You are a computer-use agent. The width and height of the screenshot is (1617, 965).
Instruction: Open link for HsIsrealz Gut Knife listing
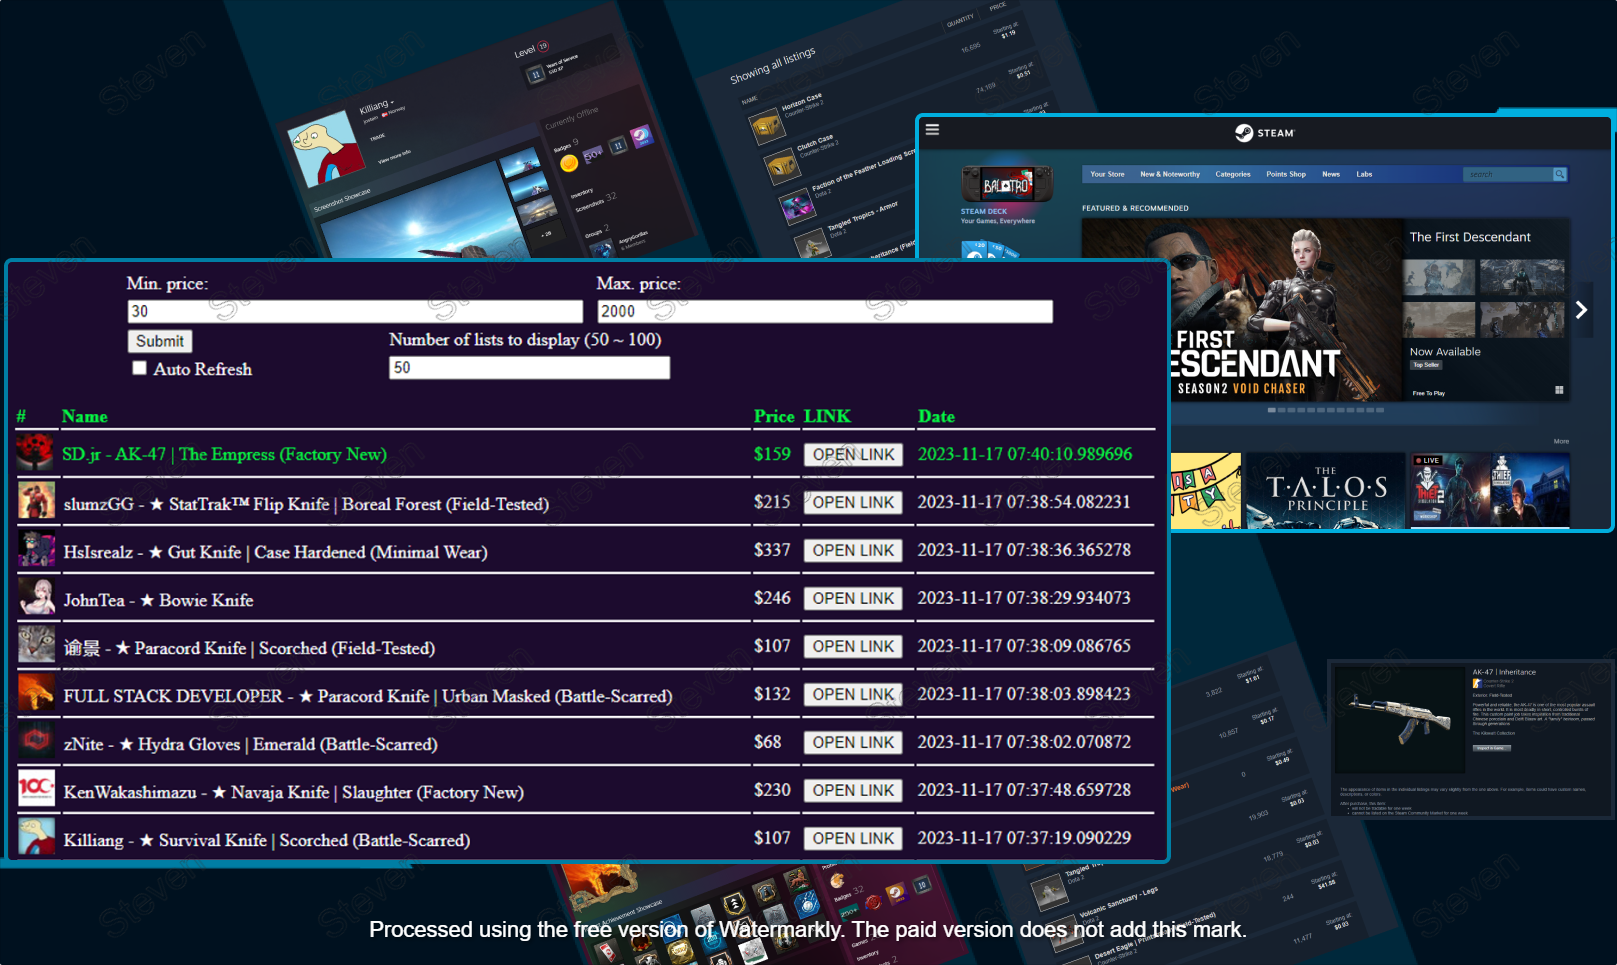pyautogui.click(x=853, y=551)
